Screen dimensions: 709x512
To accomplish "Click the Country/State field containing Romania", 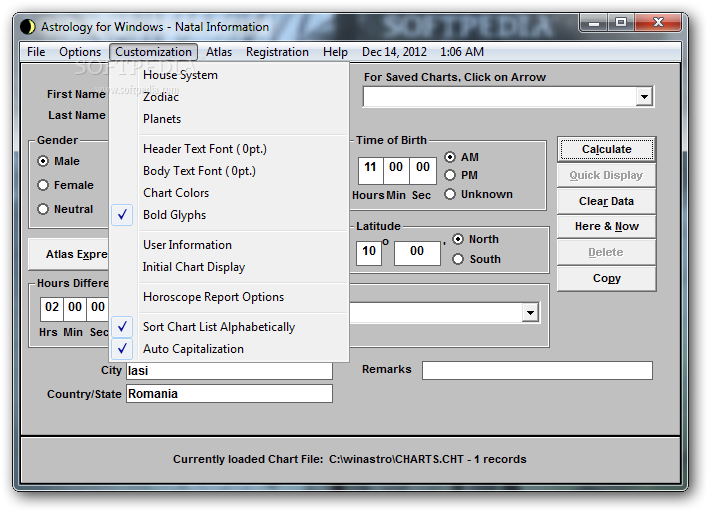I will [229, 393].
